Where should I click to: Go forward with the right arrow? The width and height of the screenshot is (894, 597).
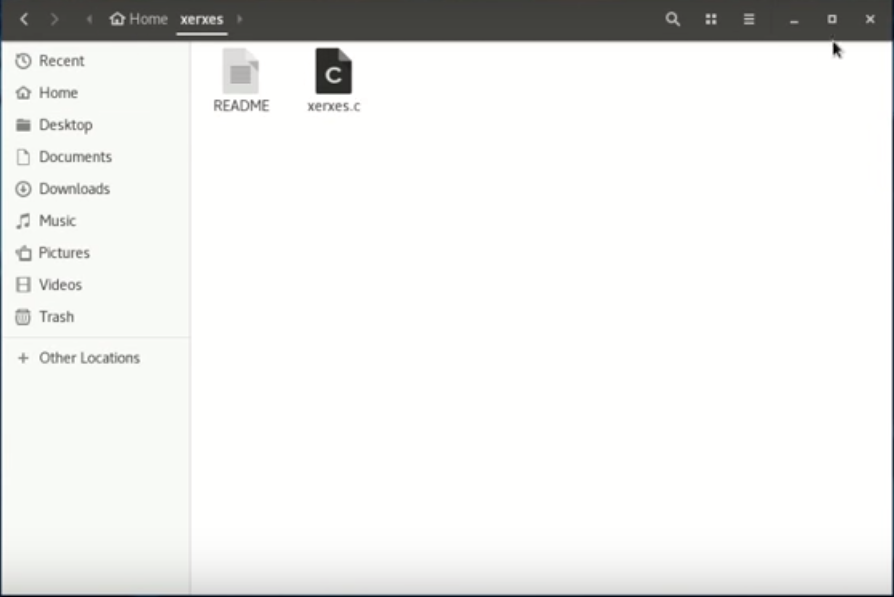(55, 19)
